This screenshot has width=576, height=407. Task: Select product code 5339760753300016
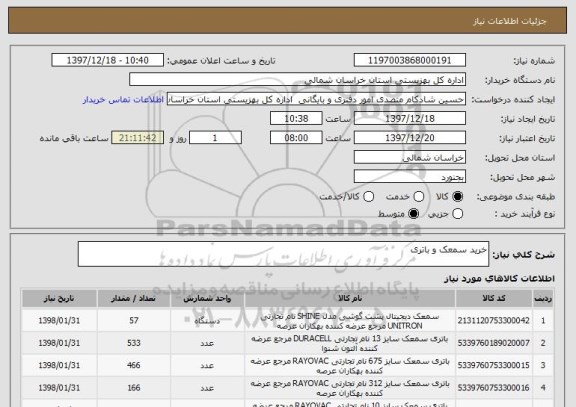click(494, 388)
